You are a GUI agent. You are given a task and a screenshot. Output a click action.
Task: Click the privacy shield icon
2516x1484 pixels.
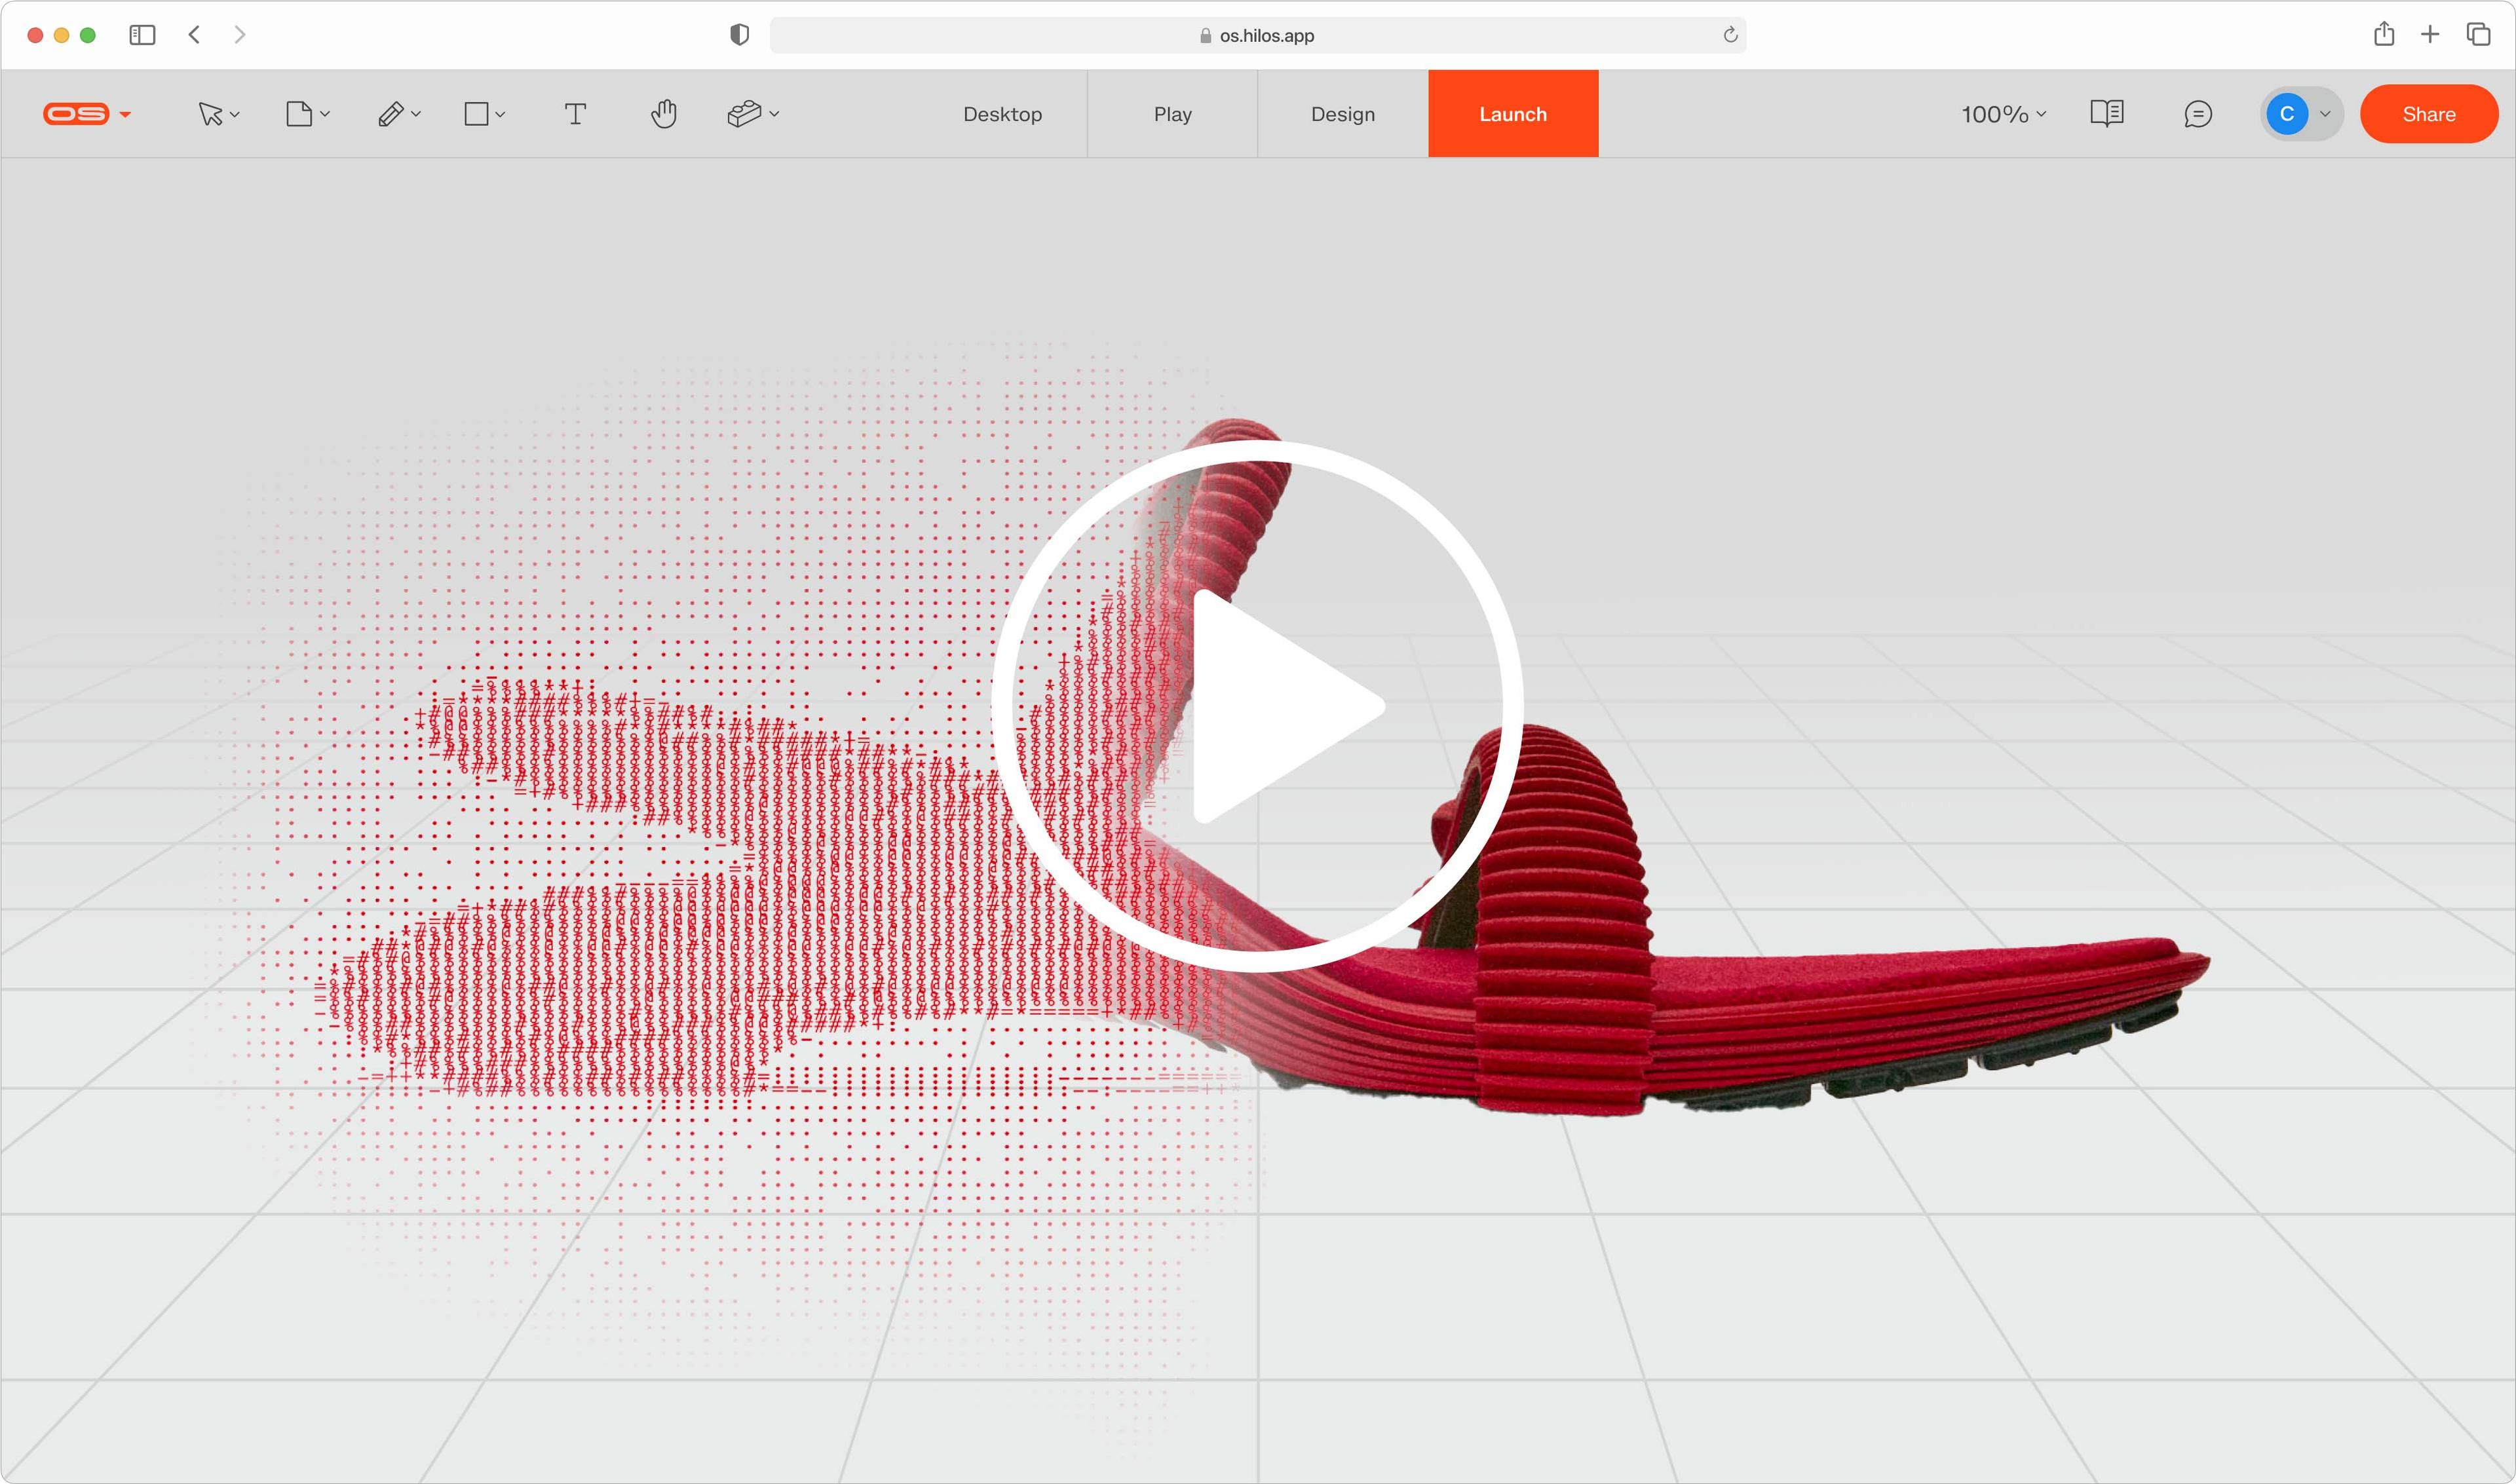[739, 35]
